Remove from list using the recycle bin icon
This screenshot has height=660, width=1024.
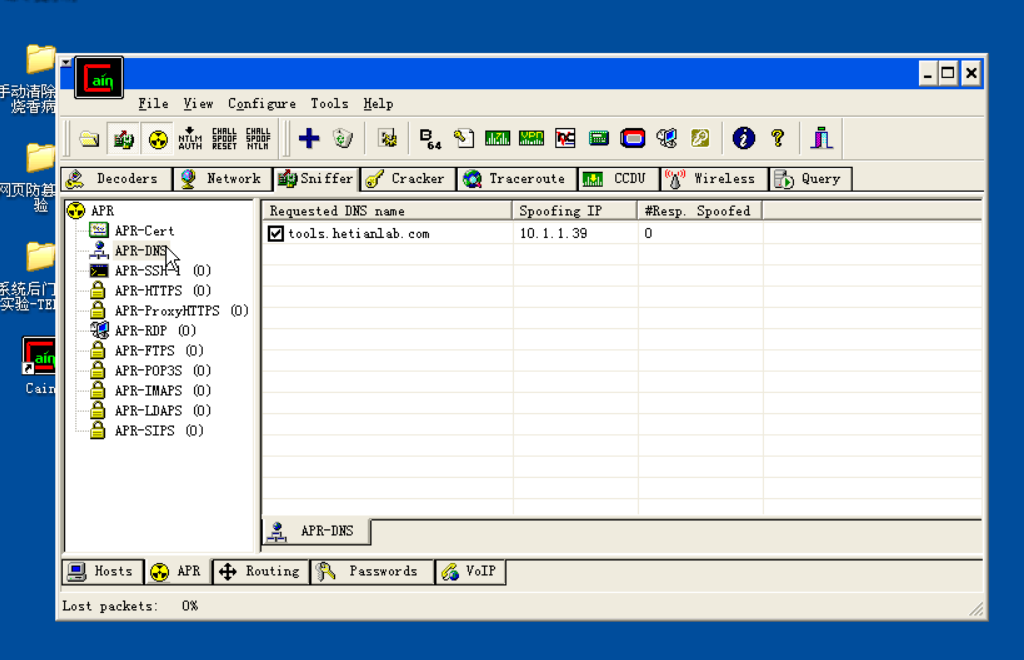pos(342,138)
